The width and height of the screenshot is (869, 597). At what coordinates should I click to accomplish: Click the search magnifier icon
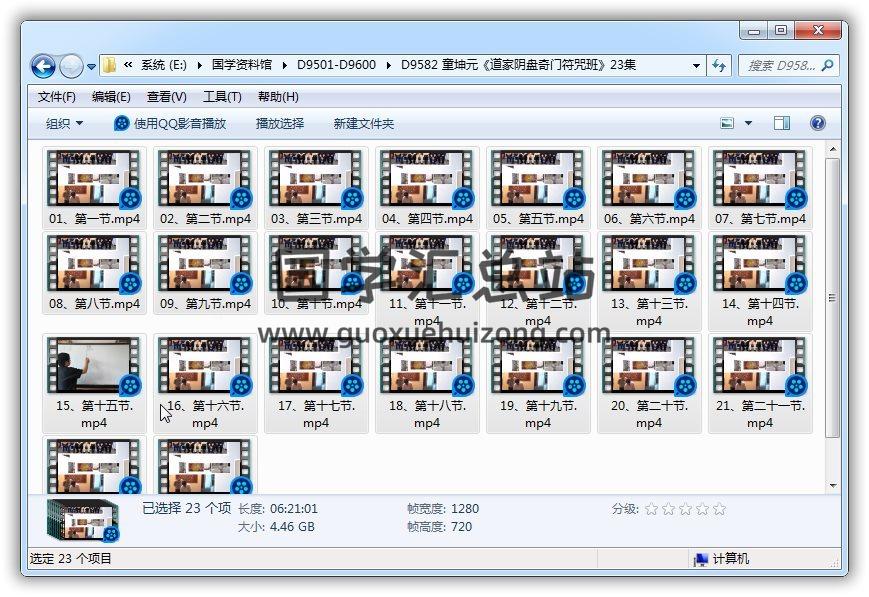827,66
